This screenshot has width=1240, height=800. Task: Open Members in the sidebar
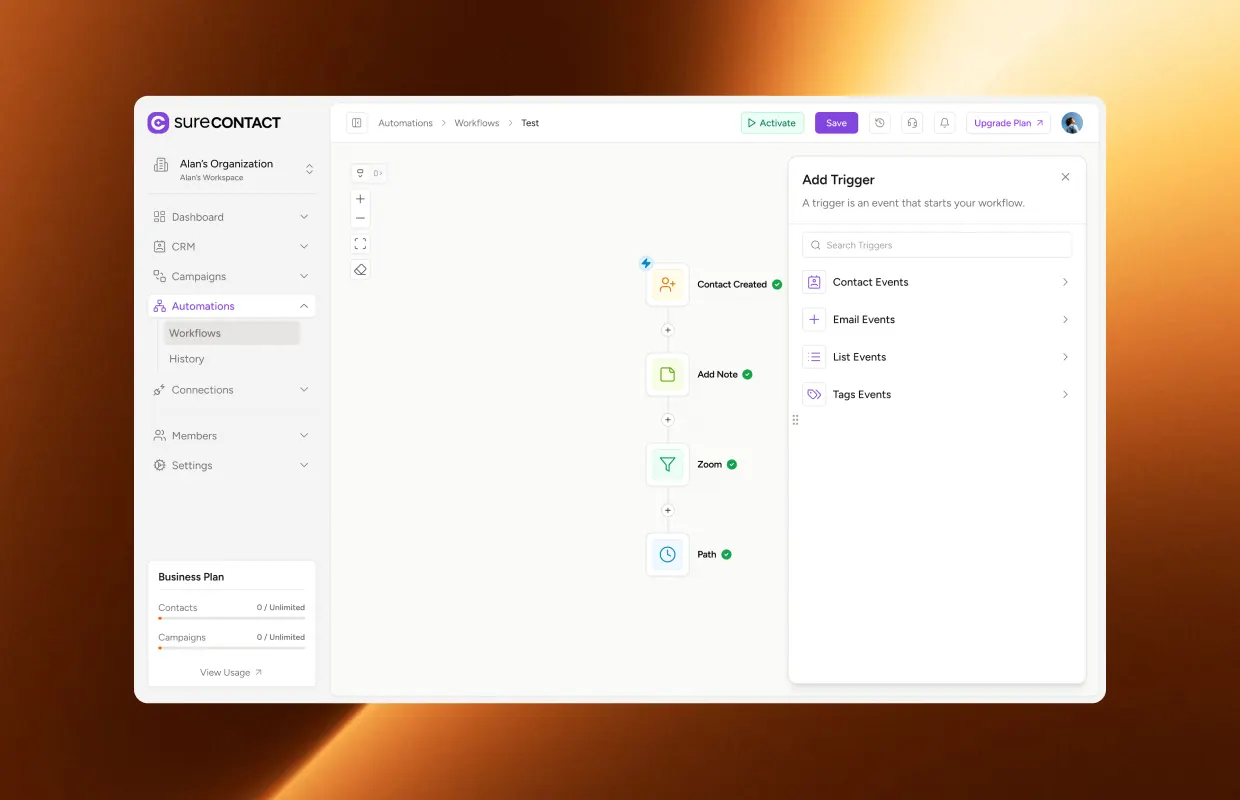pyautogui.click(x=232, y=436)
